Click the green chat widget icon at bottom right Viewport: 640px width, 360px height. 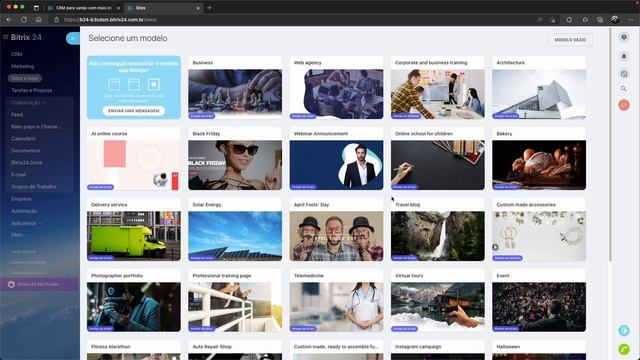624,349
